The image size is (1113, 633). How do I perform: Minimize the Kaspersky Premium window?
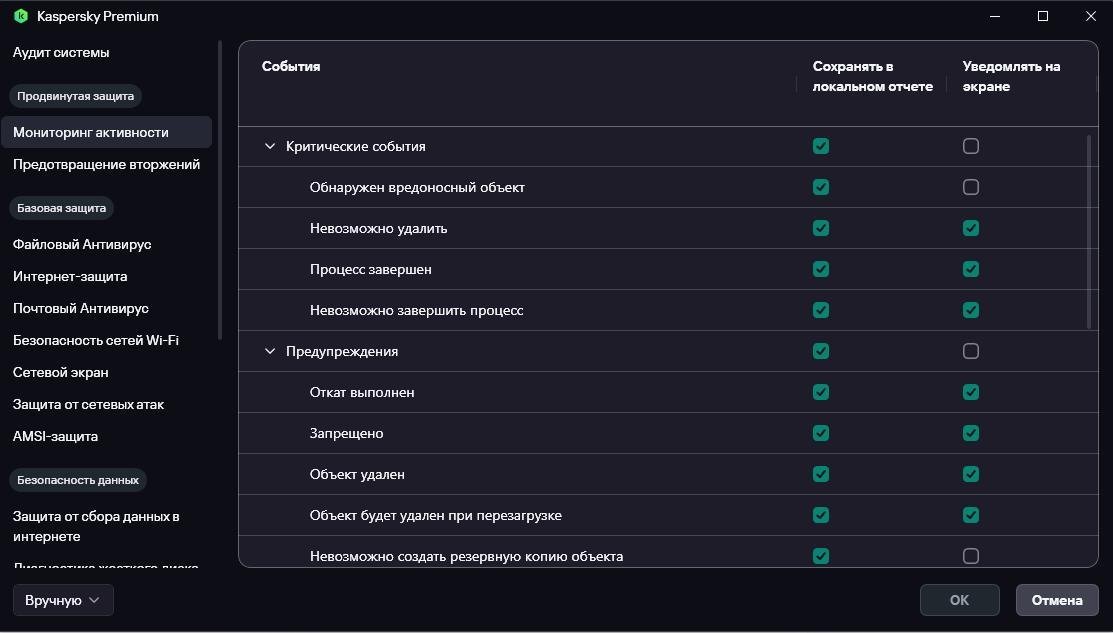click(995, 16)
